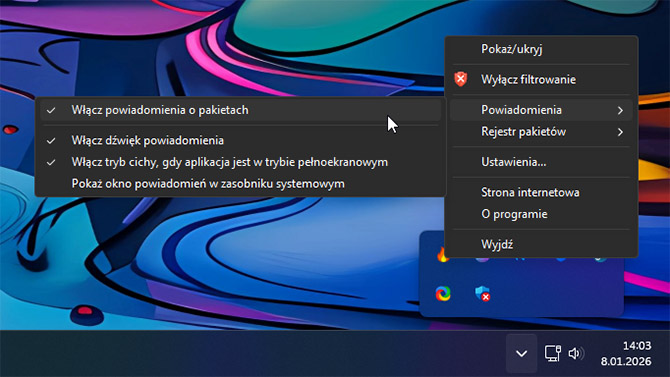Click the arrow next to Powiadomienia
This screenshot has width=670, height=377.
(620, 111)
